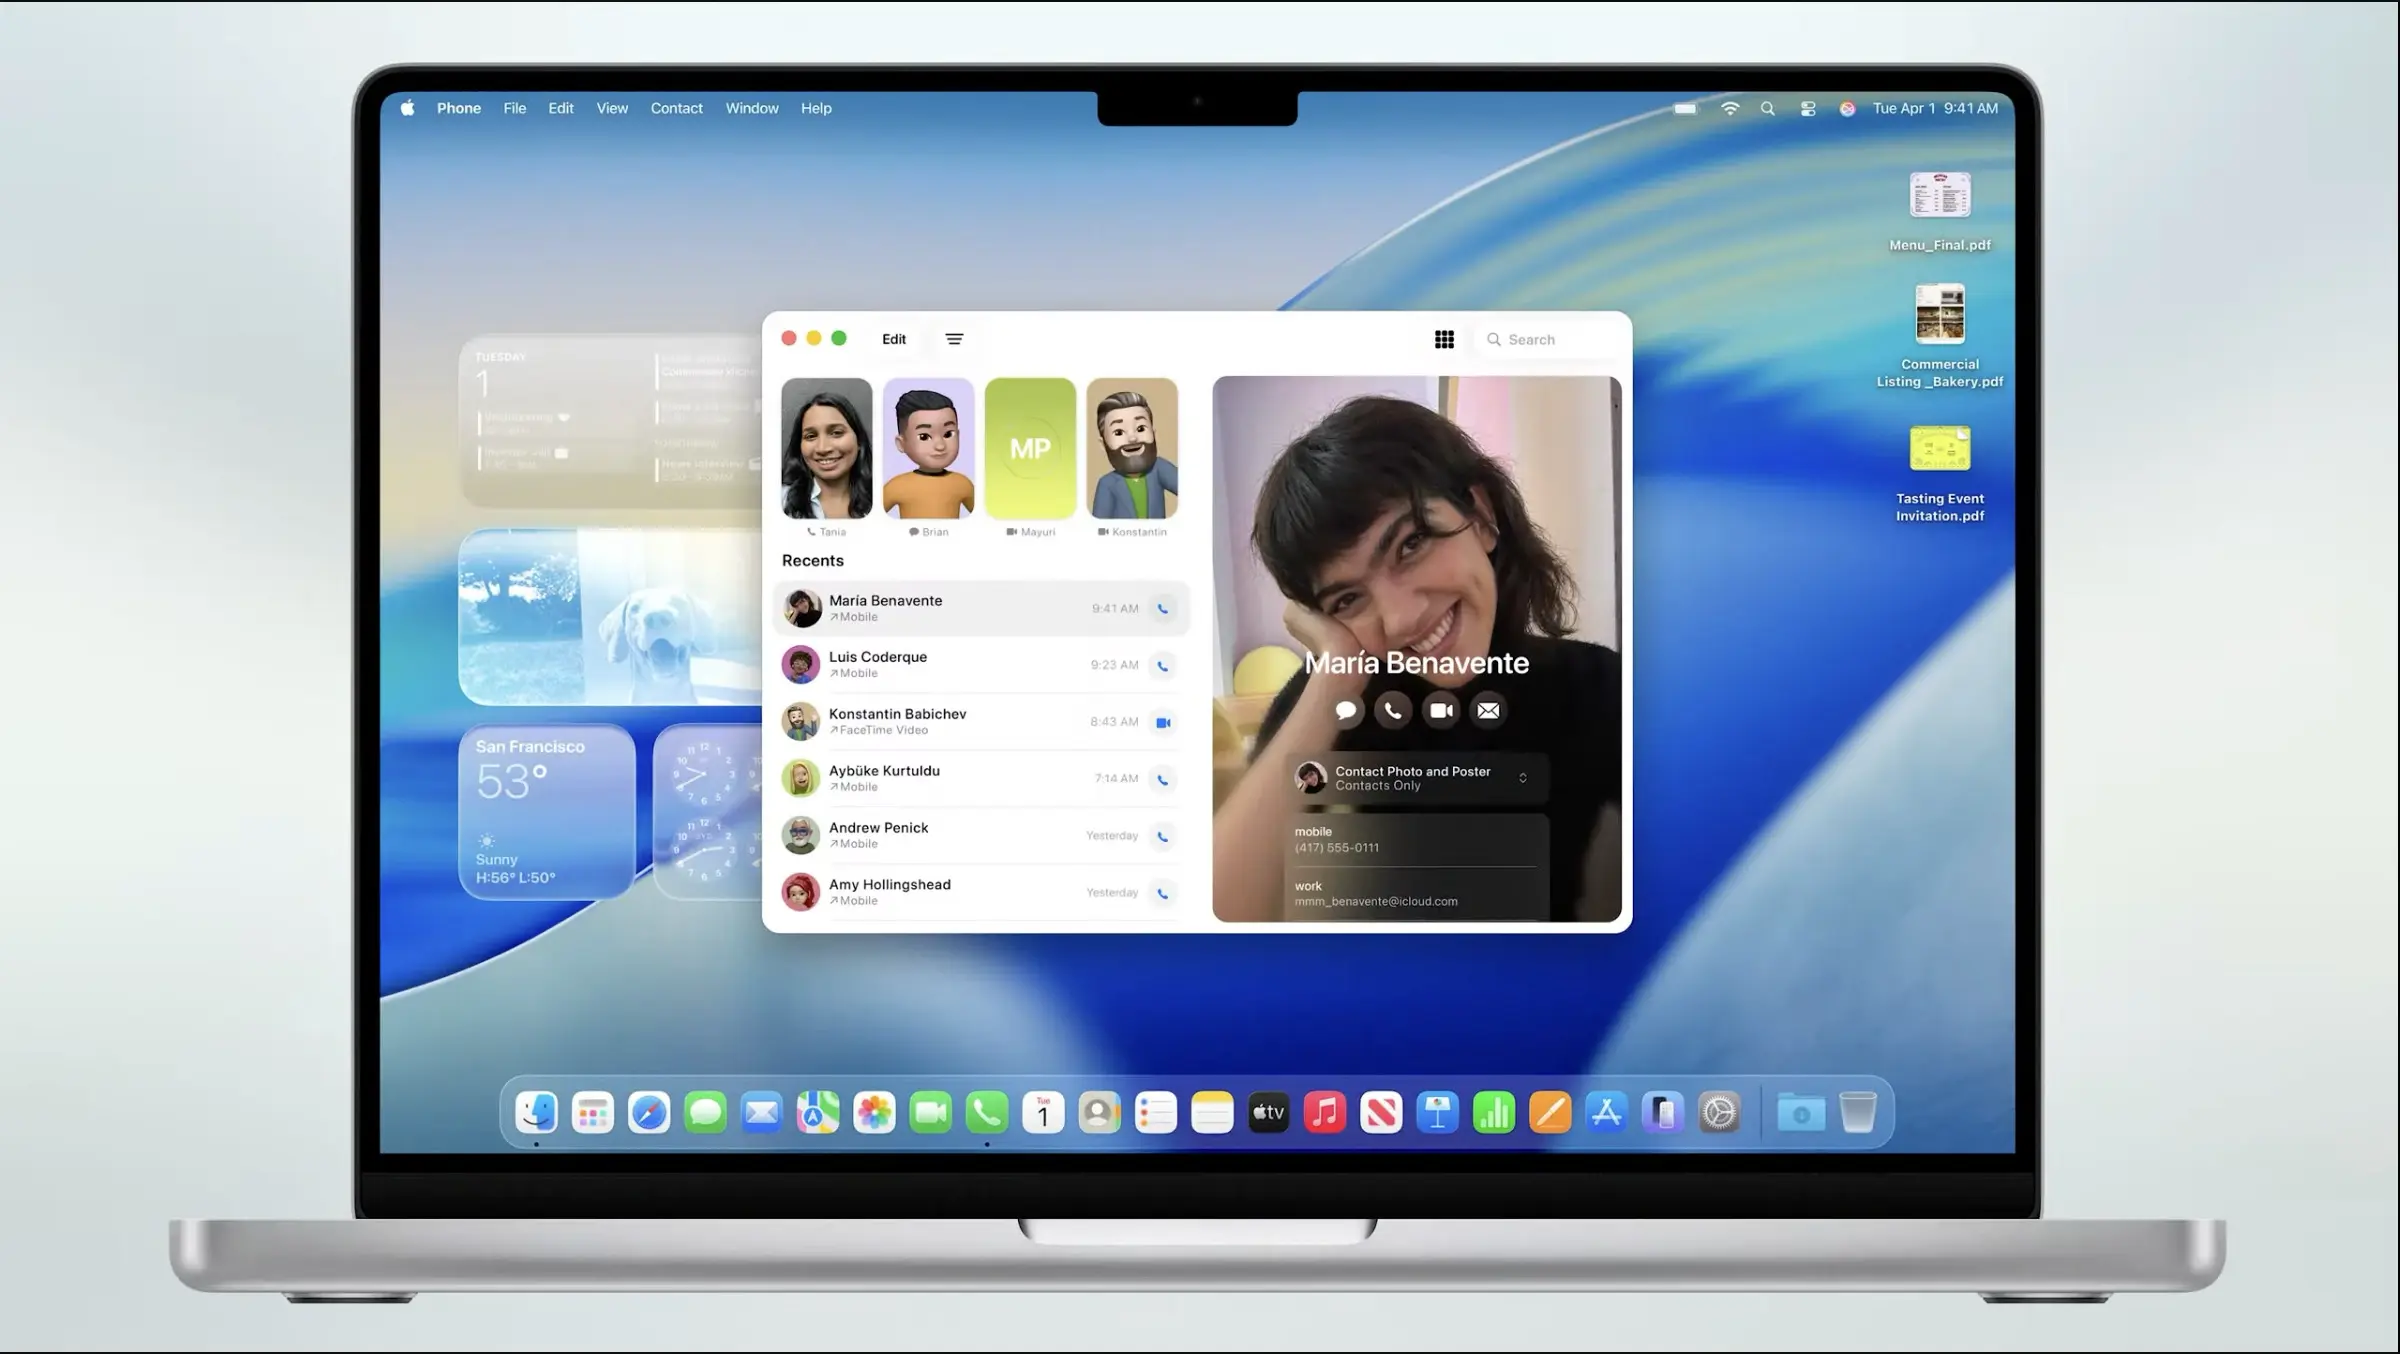
Task: Click the filter list icon
Action: pyautogui.click(x=954, y=339)
